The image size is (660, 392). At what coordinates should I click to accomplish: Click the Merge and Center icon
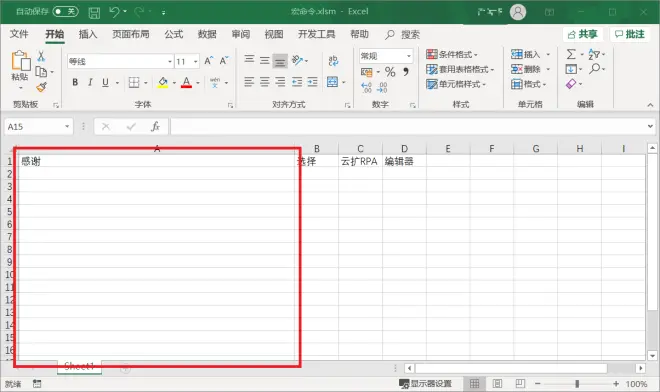(333, 82)
